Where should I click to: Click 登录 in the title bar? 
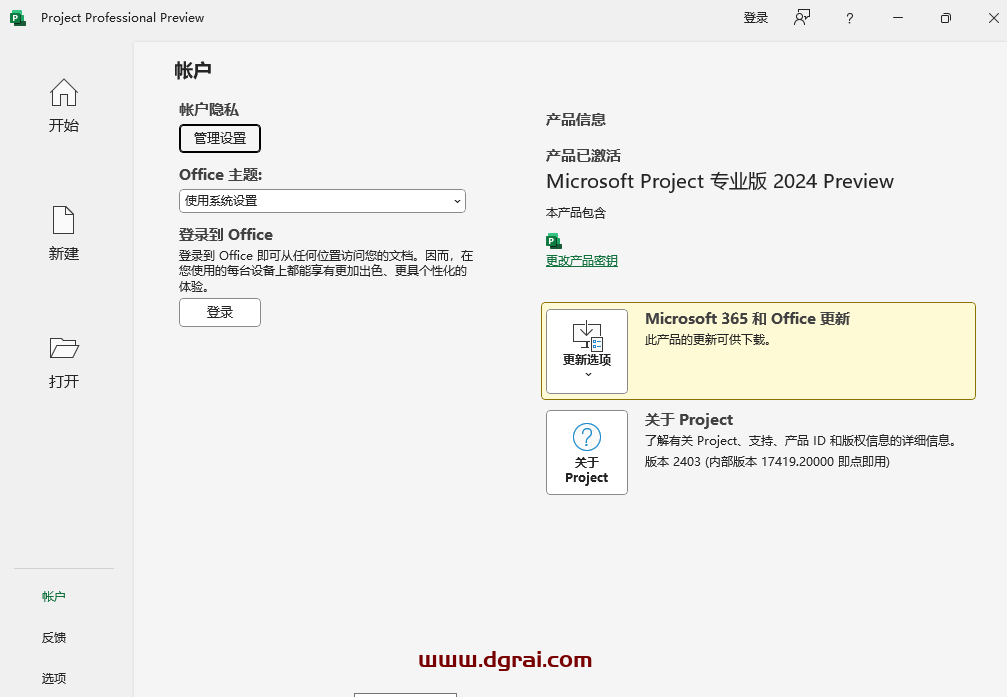click(756, 18)
